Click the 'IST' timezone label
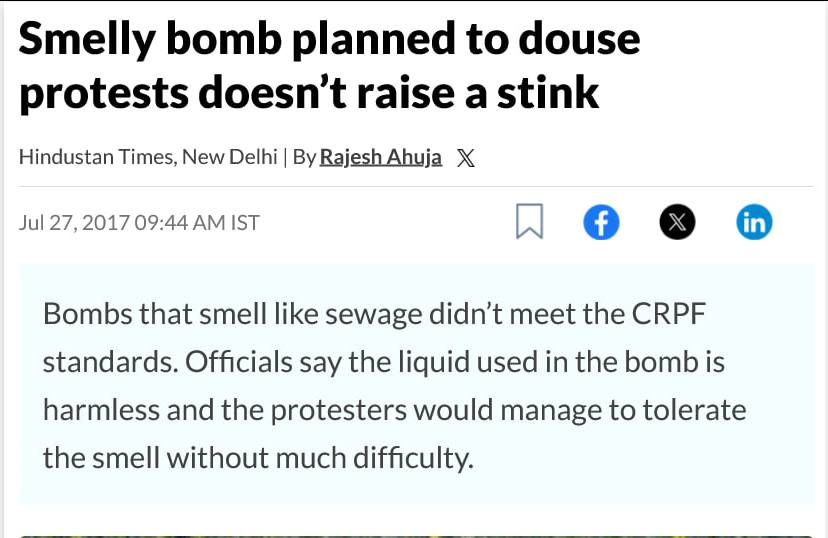The width and height of the screenshot is (828, 538). [245, 222]
